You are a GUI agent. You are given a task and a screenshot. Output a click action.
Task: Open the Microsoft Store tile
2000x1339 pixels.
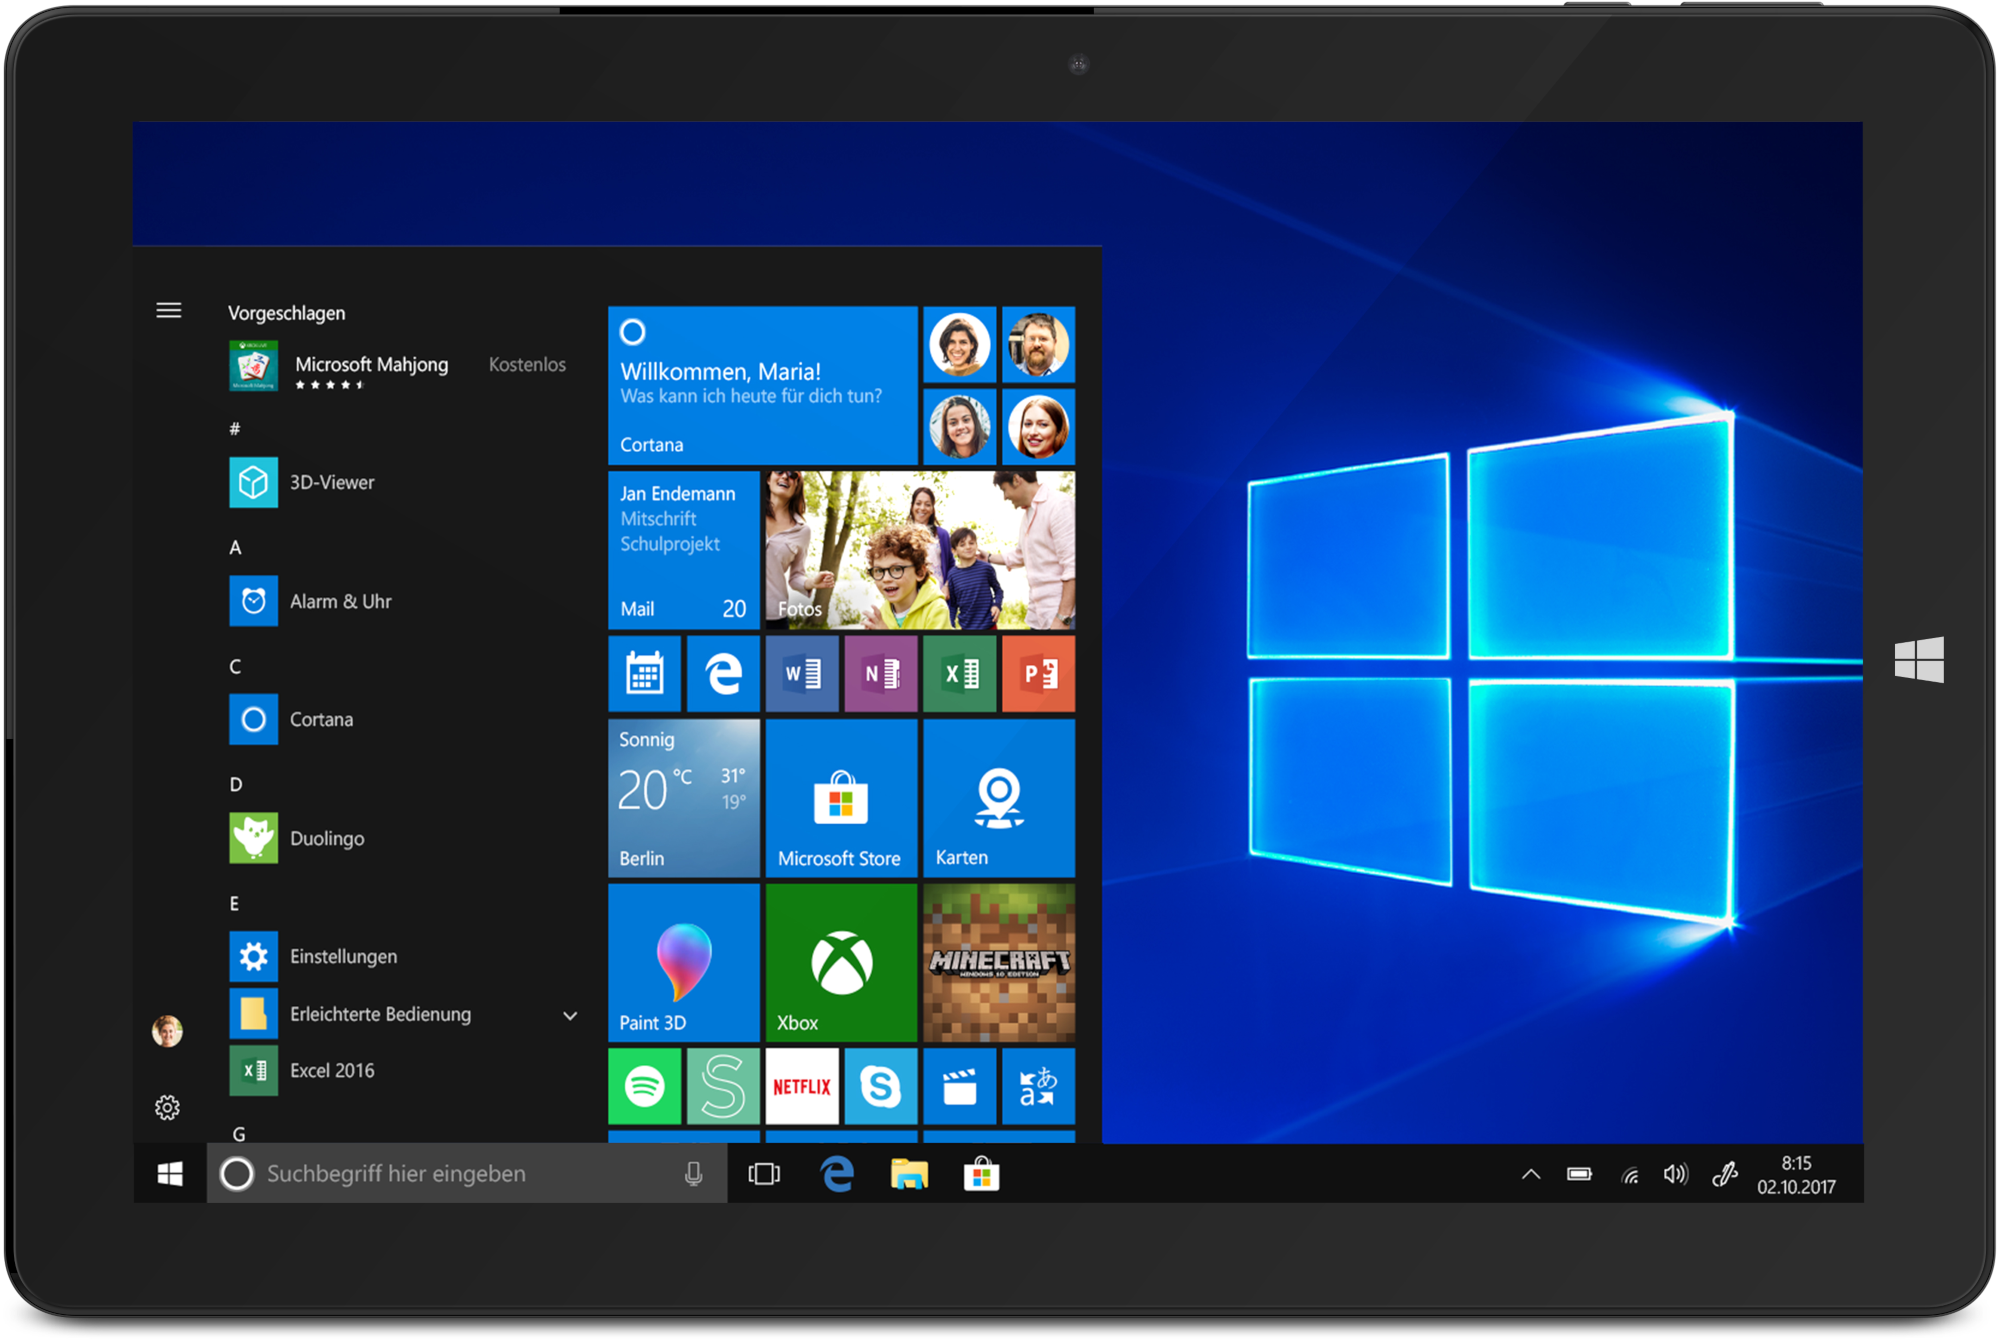click(x=841, y=798)
